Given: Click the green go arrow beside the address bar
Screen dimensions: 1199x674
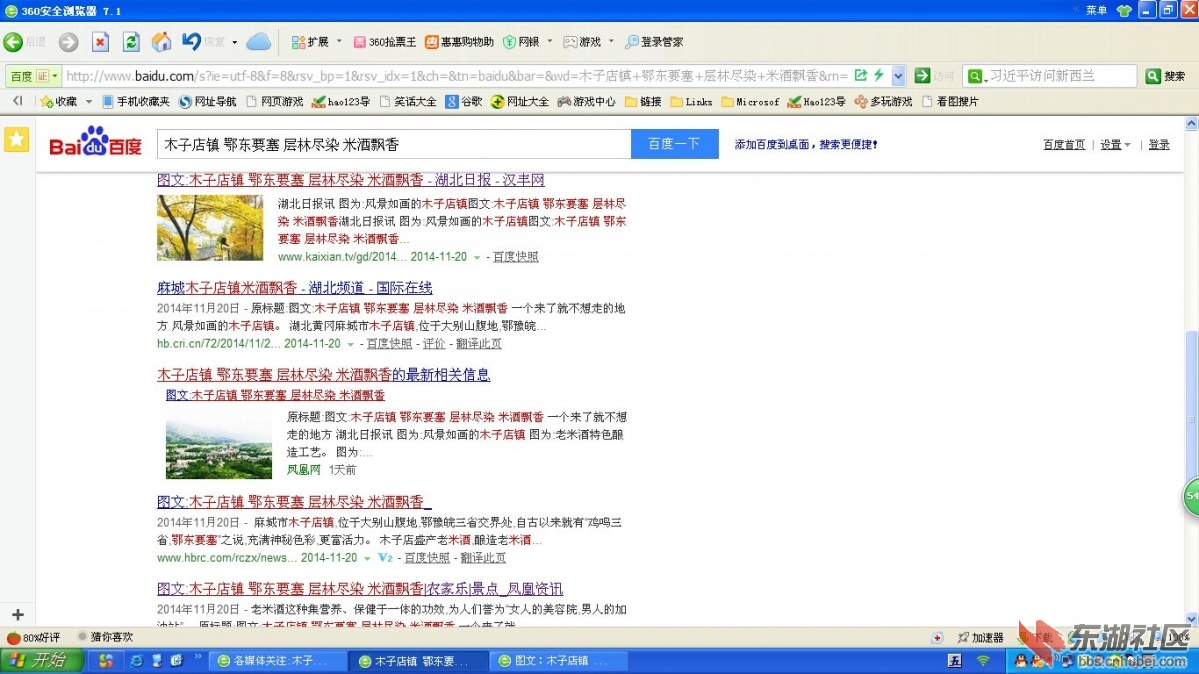Looking at the screenshot, I should [x=922, y=75].
